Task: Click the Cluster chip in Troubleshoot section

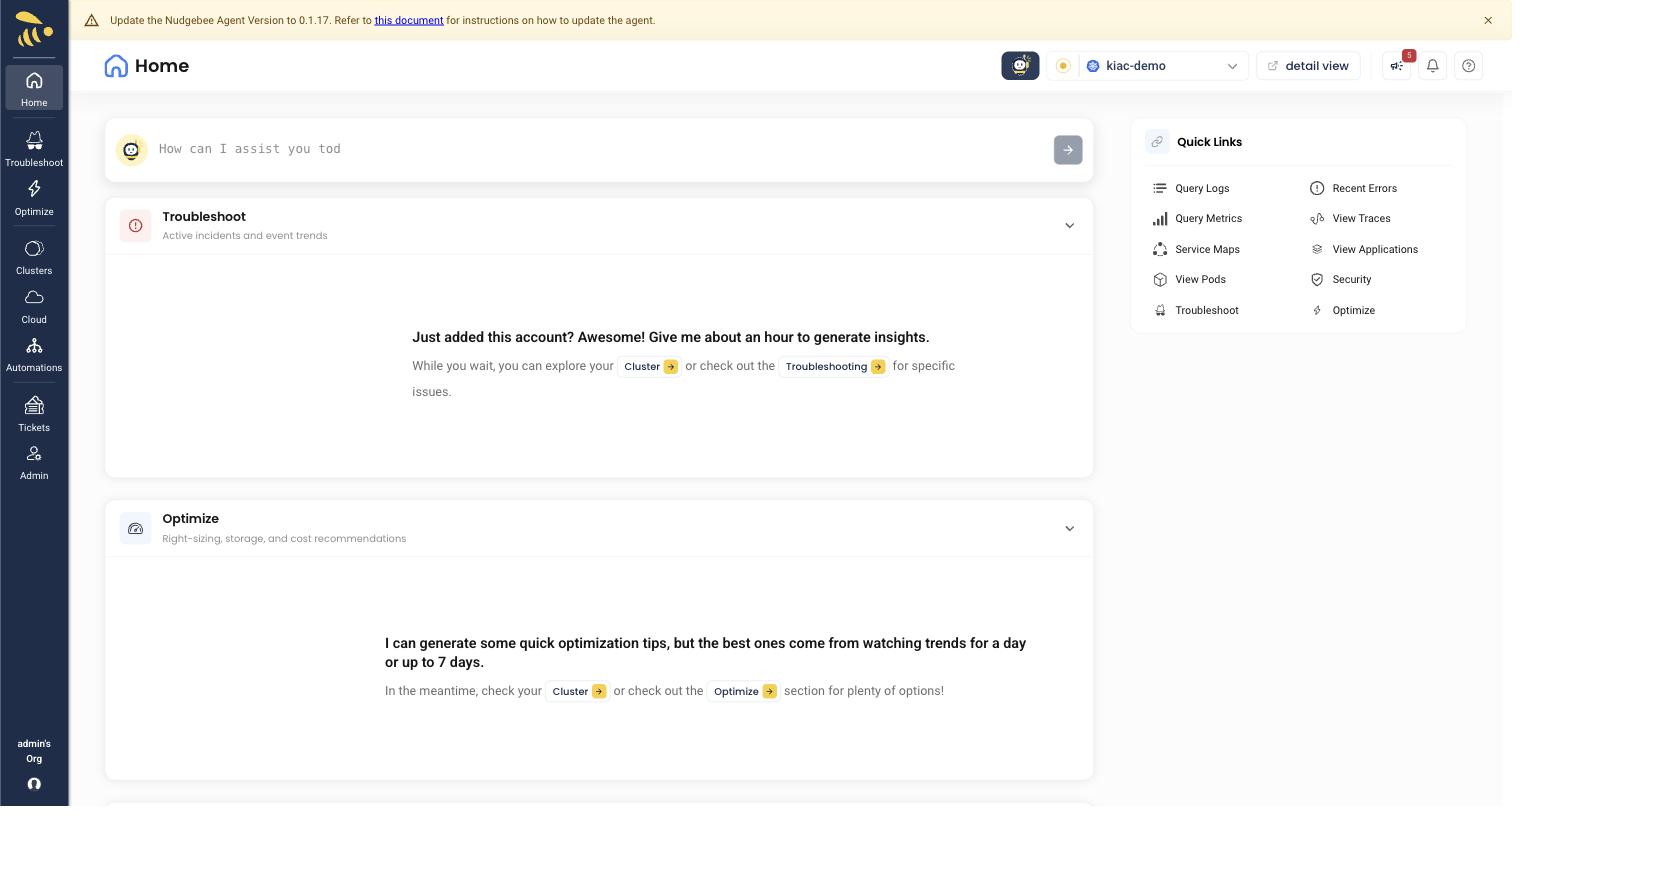Action: click(x=650, y=367)
